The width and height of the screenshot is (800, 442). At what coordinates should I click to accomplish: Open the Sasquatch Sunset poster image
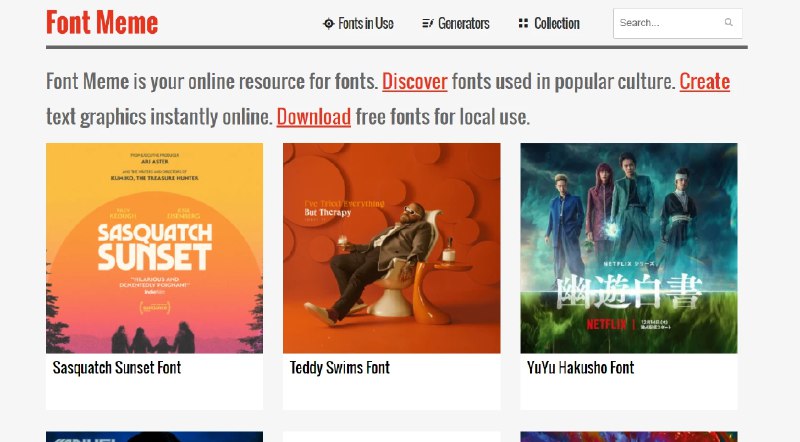coord(154,248)
